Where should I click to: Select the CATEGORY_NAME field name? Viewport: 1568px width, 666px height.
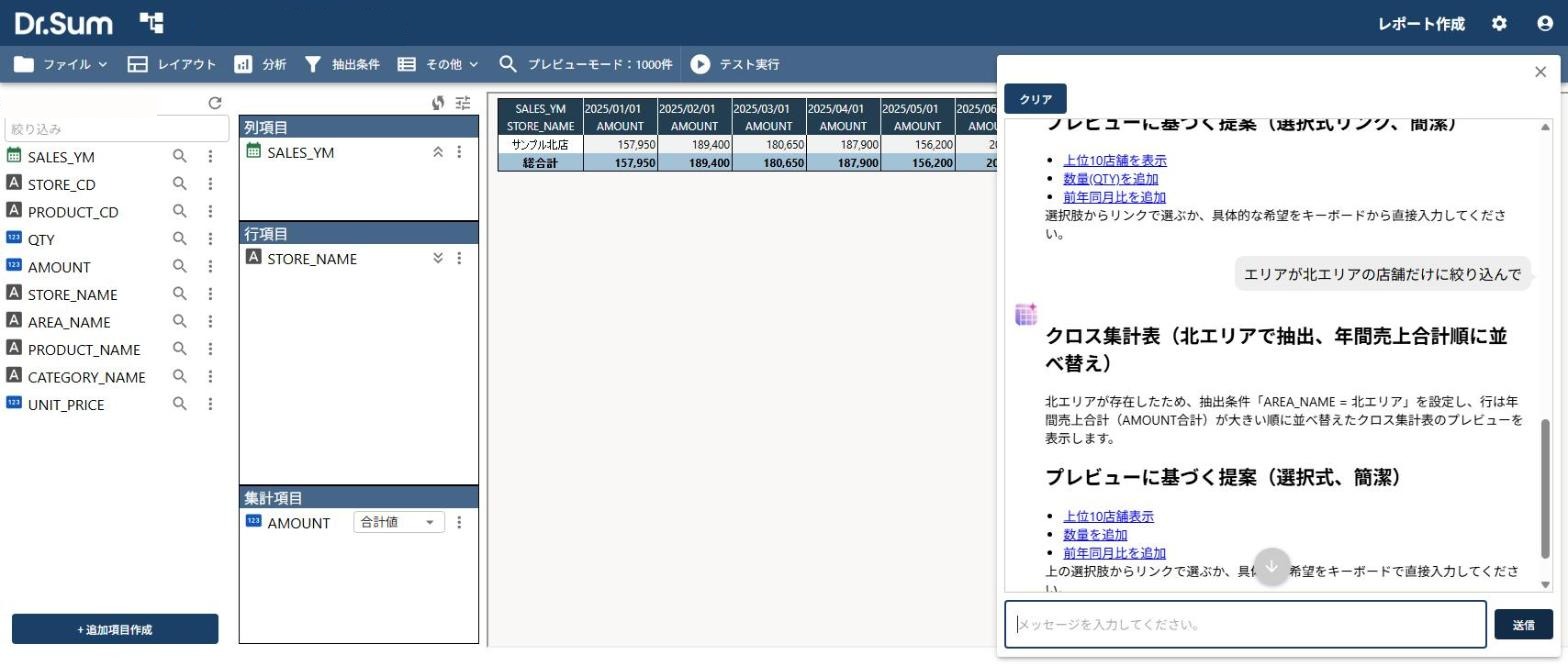coord(86,377)
